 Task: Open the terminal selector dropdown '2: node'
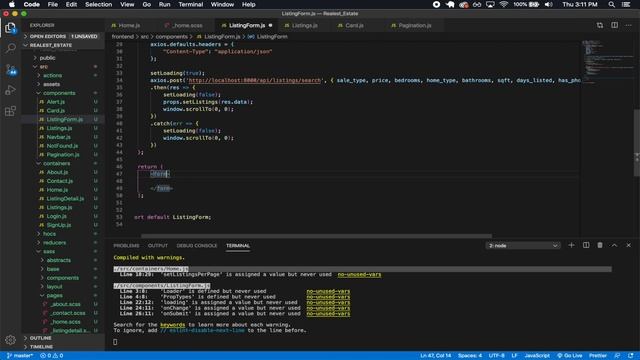[523, 246]
